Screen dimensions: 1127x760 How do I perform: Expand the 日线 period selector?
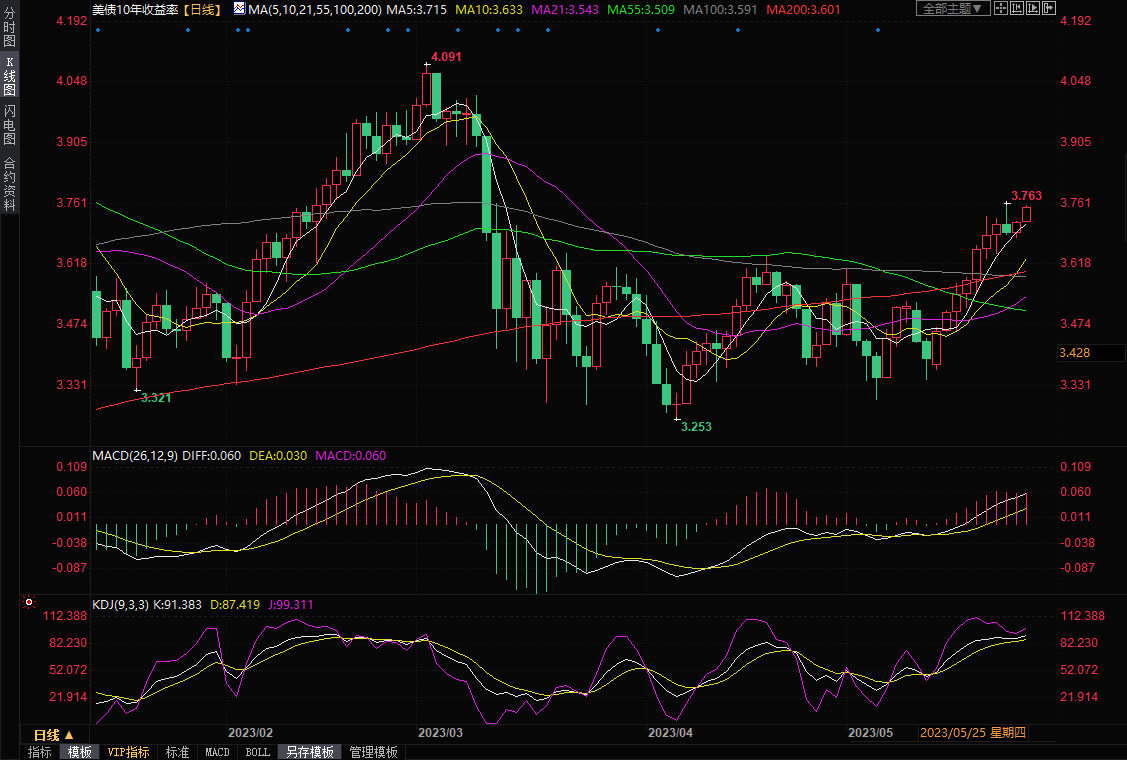[54, 734]
